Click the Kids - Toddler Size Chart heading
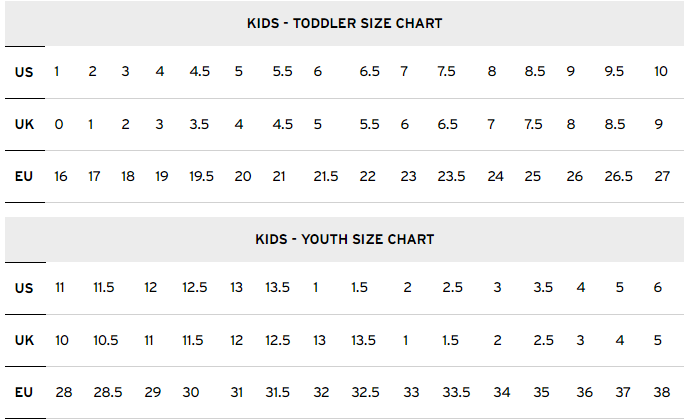Image resolution: width=687 pixels, height=420 pixels. point(344,23)
